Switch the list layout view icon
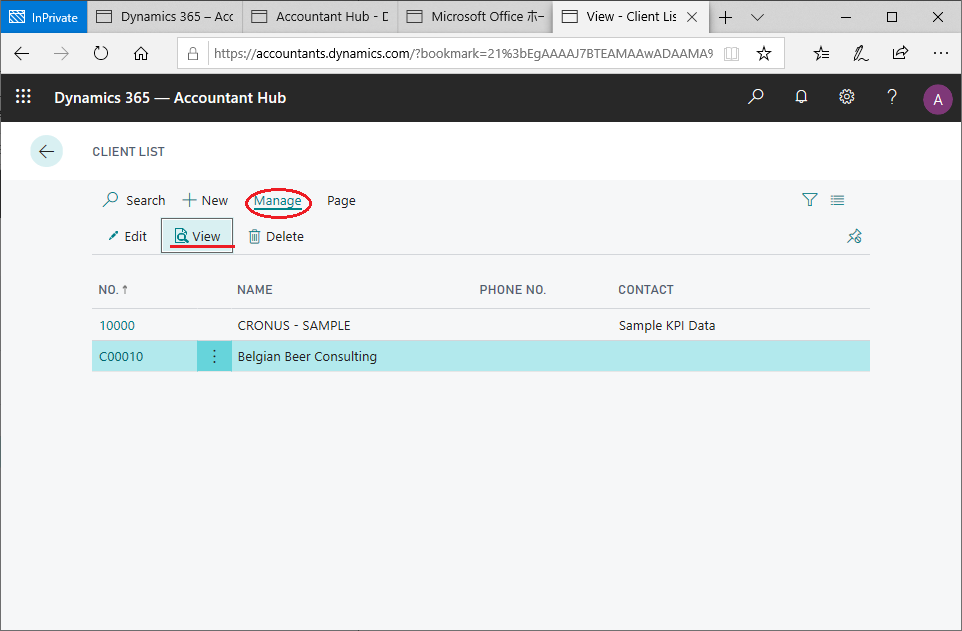962x631 pixels. 837,199
